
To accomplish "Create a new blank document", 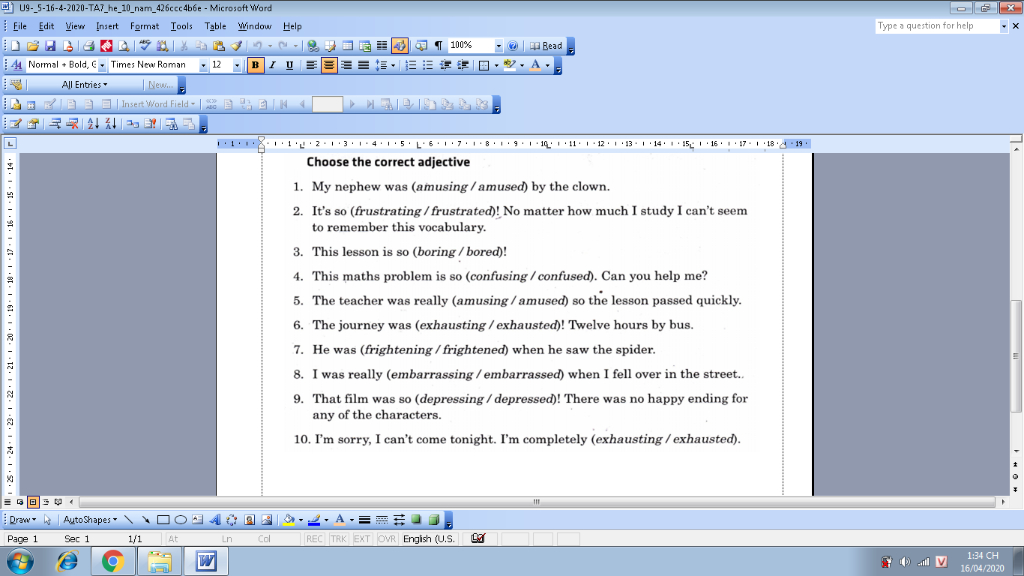I will (x=15, y=46).
